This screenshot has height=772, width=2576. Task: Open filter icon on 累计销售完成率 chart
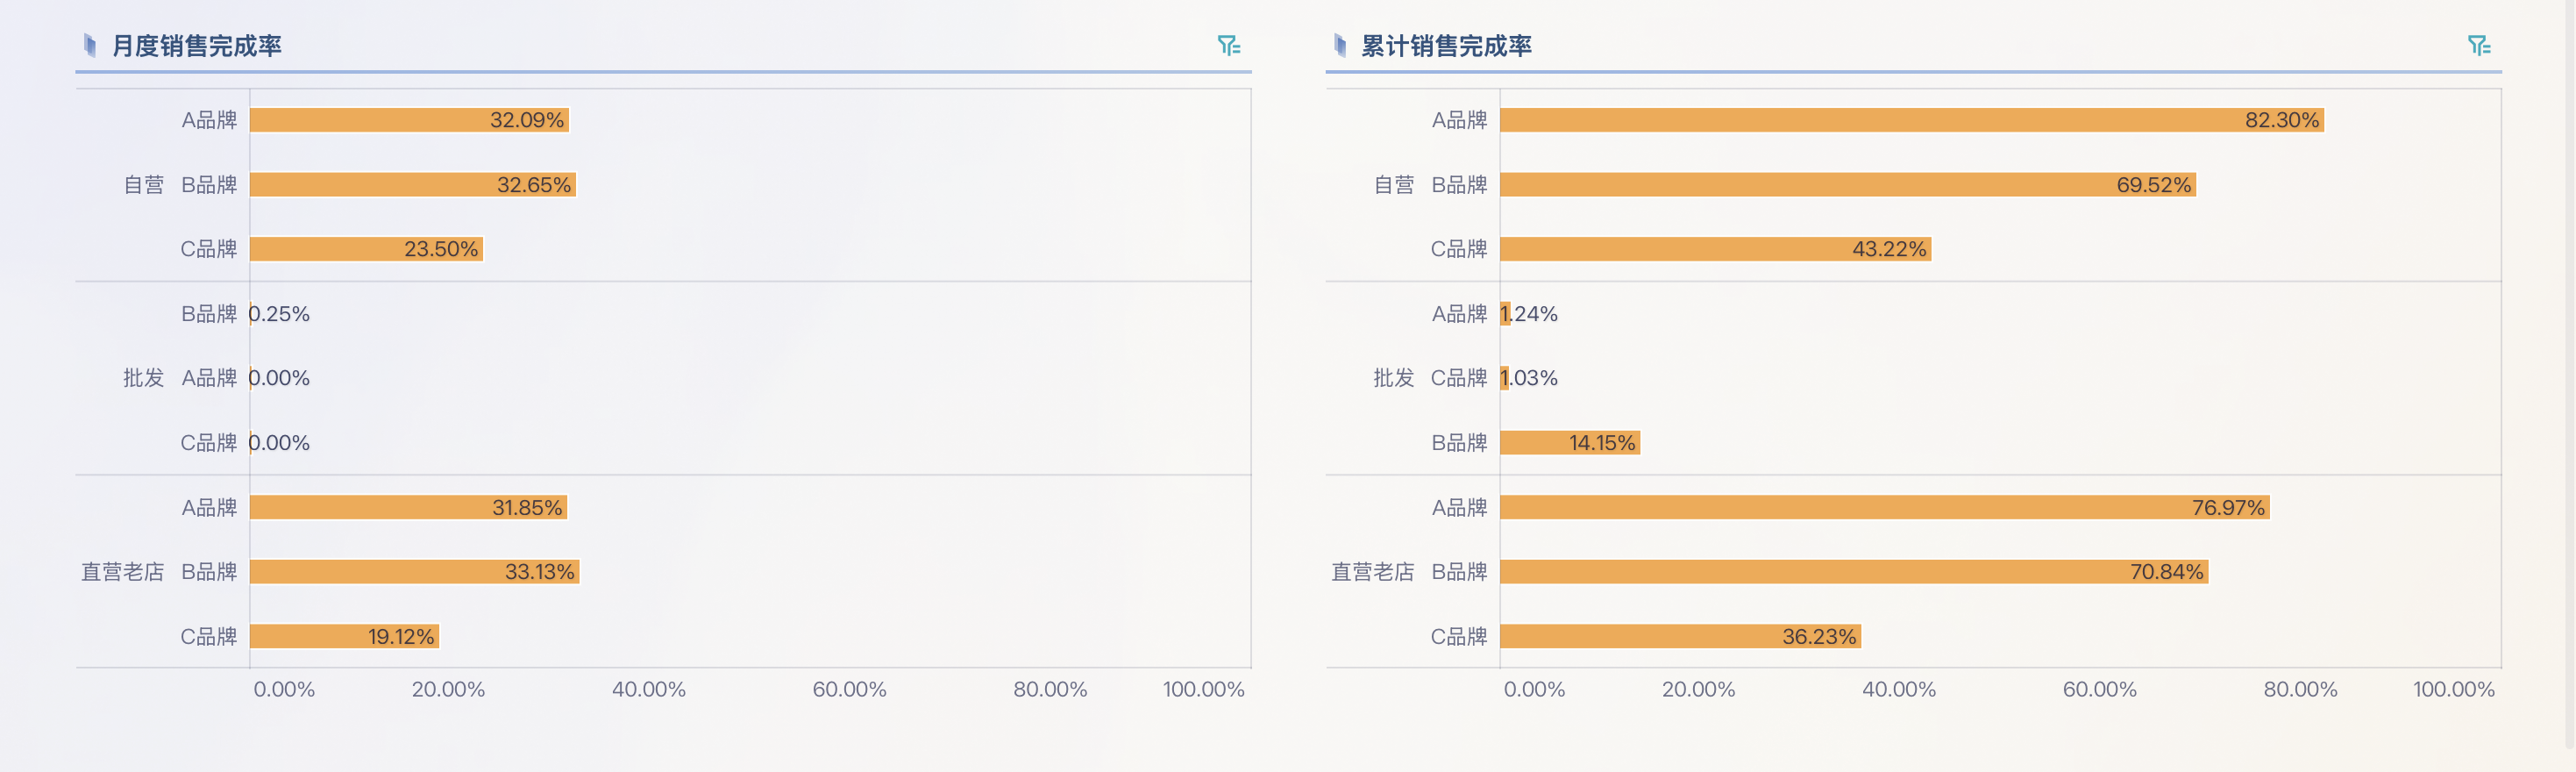point(2478,46)
